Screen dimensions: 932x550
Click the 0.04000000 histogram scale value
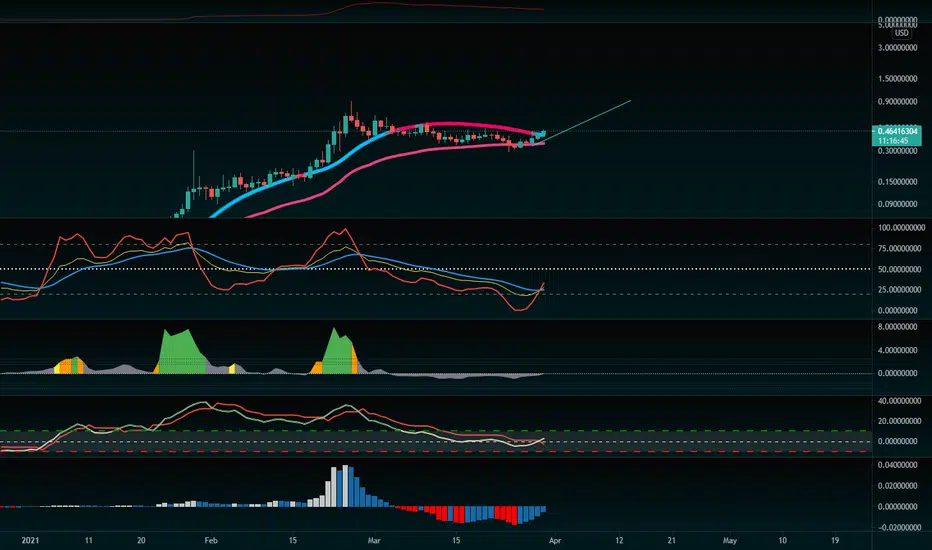898,465
